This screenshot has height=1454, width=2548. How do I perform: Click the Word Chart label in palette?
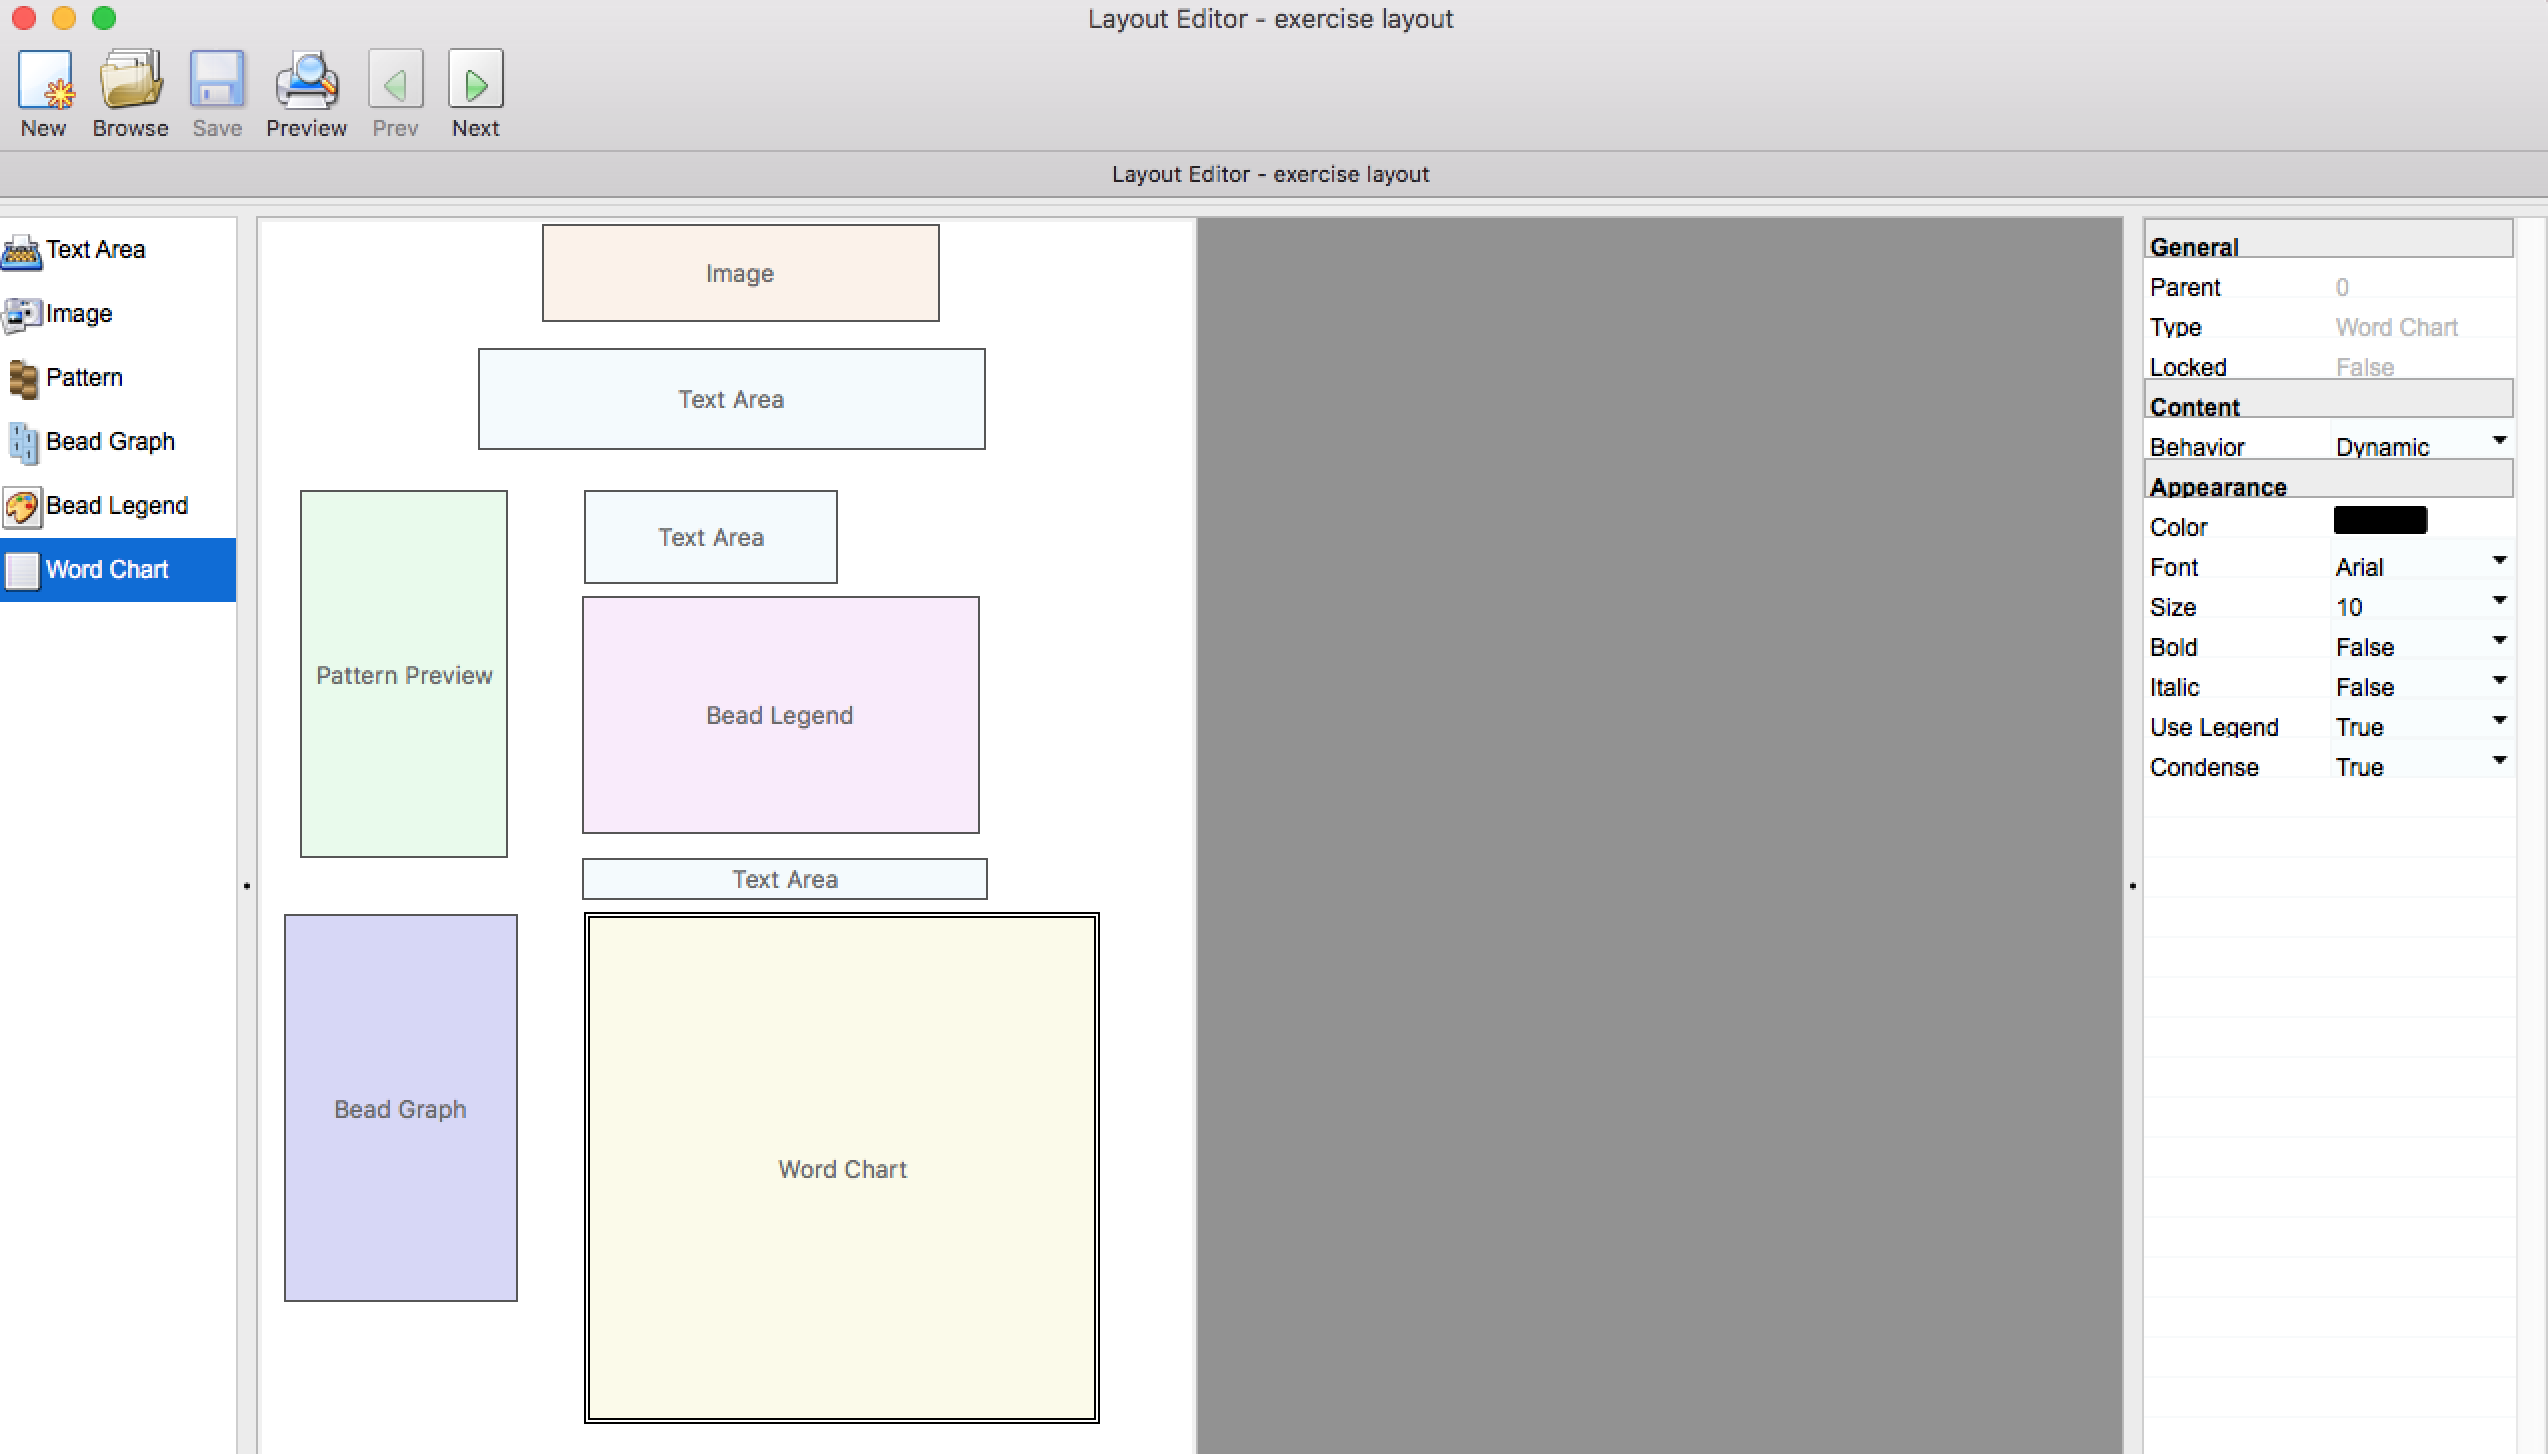108,569
